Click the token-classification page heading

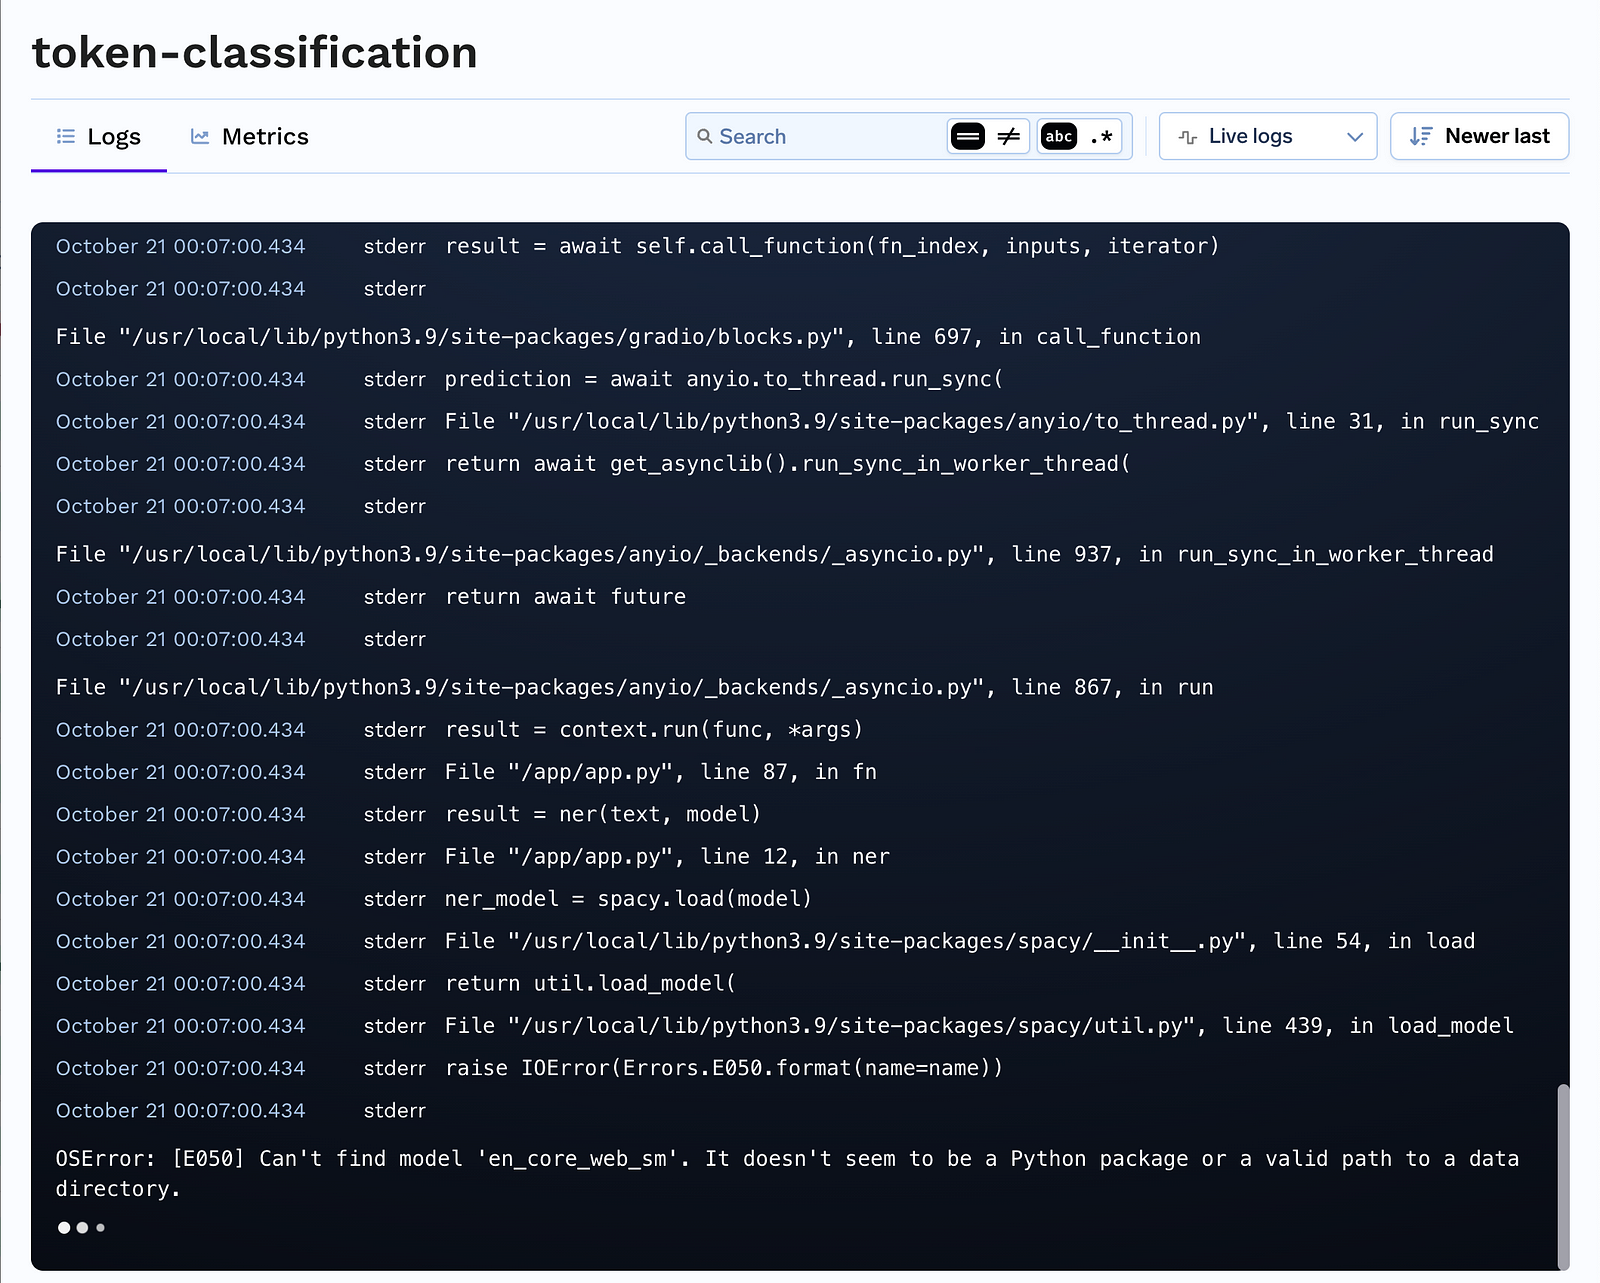click(x=255, y=52)
